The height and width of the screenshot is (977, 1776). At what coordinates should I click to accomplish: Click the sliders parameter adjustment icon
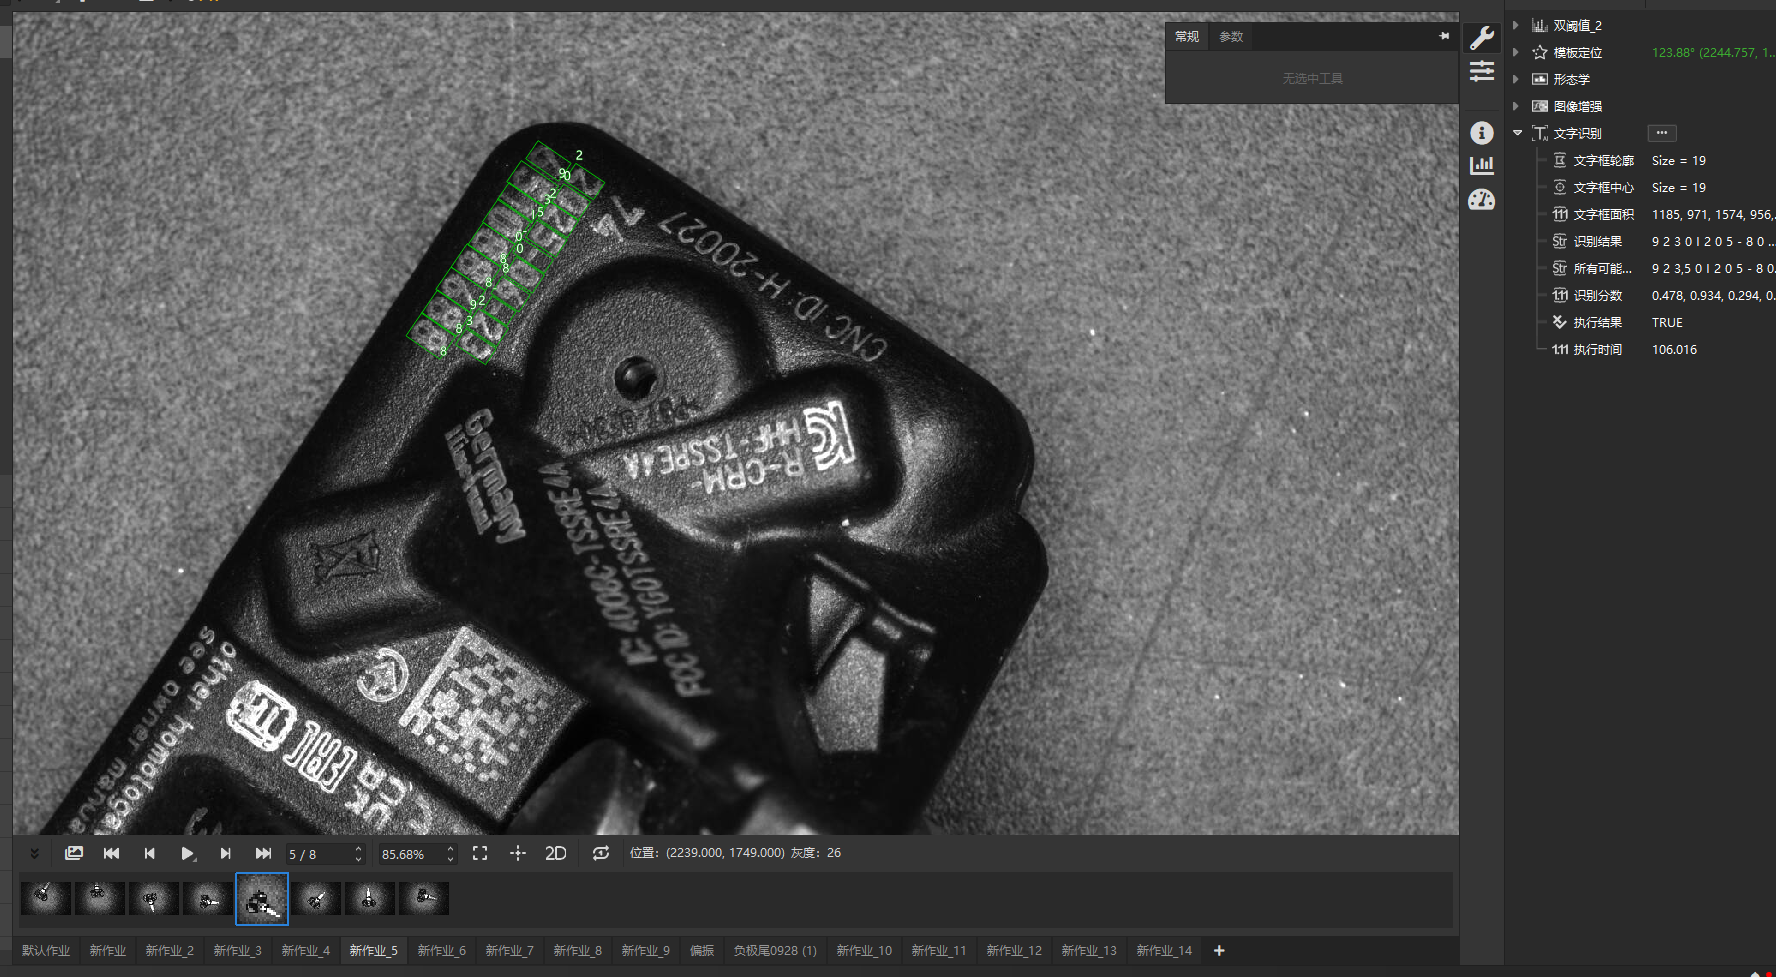[x=1481, y=71]
